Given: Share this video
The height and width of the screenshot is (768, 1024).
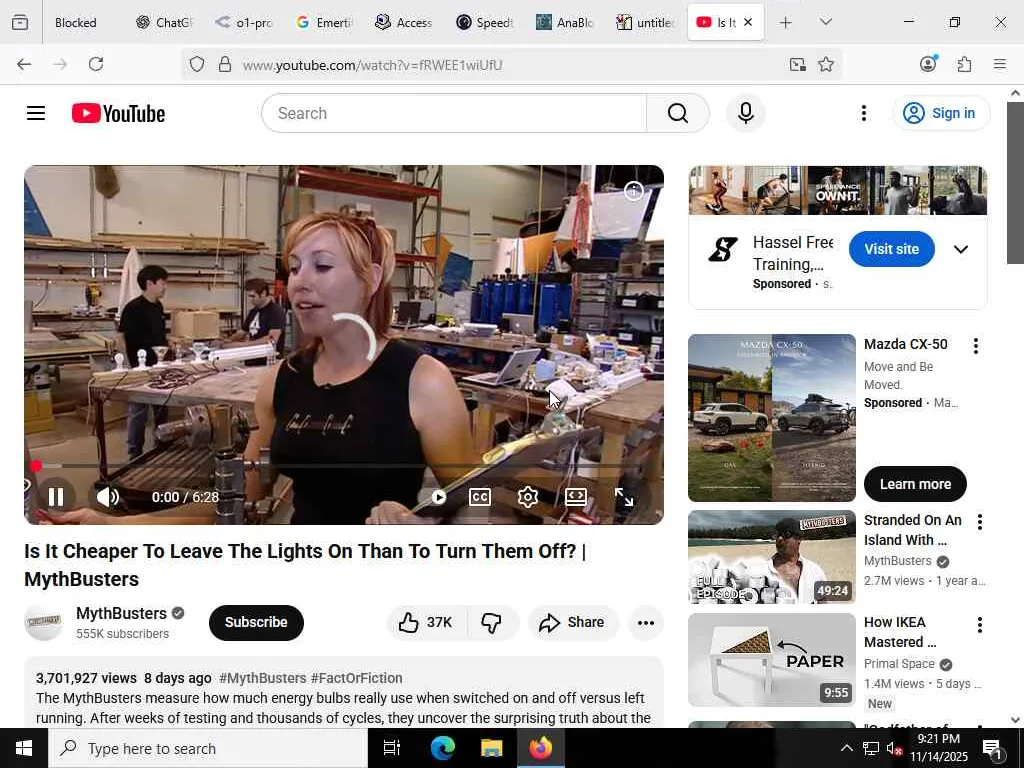Looking at the screenshot, I should pos(572,622).
